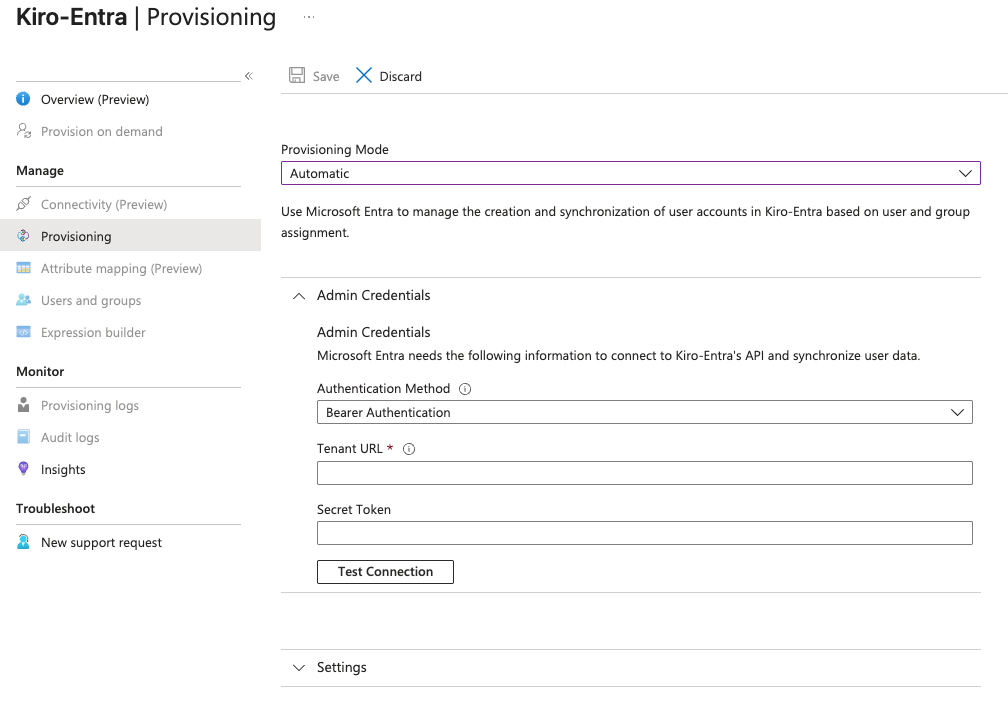Open Audit logs in sidebar
This screenshot has height=708, width=1008.
(70, 437)
